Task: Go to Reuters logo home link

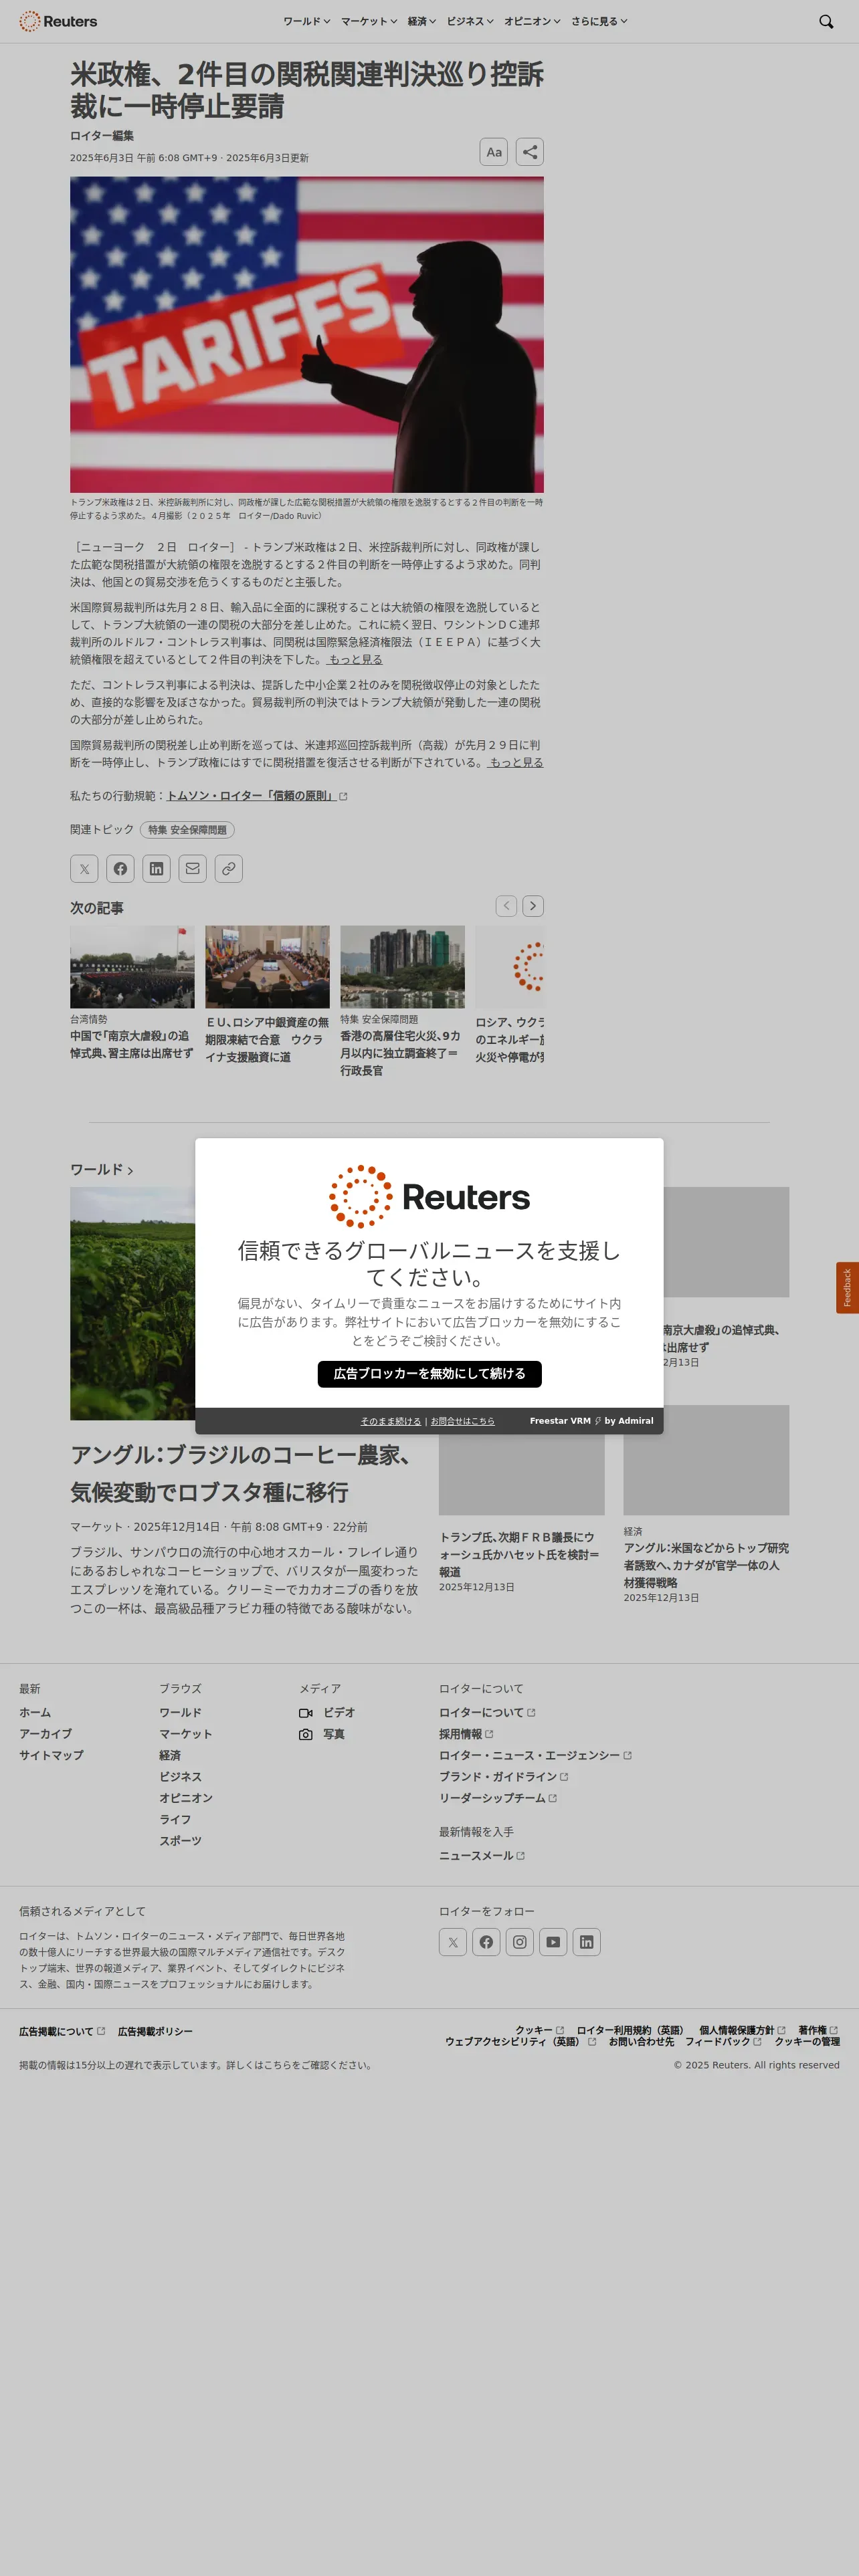Action: [x=58, y=21]
